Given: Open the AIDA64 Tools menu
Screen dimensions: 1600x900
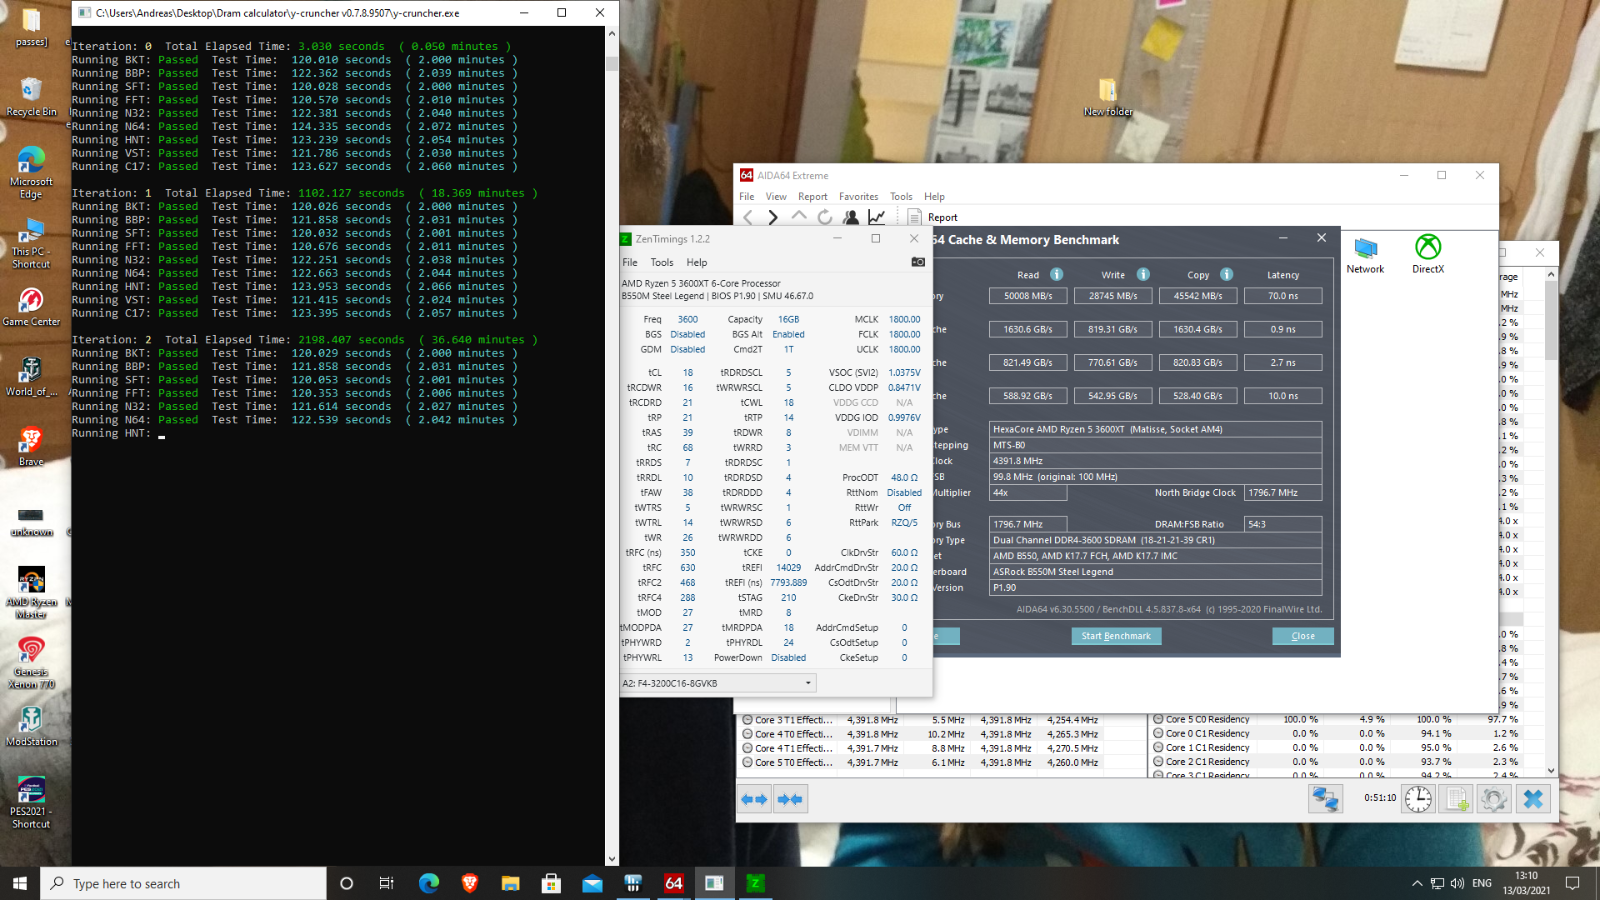Looking at the screenshot, I should [x=901, y=196].
